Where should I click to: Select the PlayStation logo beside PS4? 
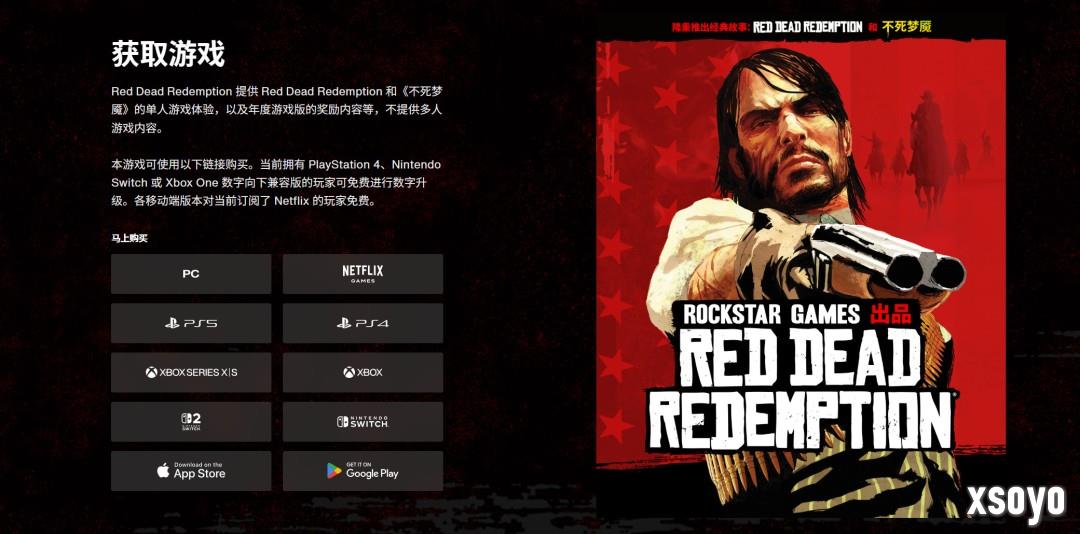(344, 322)
